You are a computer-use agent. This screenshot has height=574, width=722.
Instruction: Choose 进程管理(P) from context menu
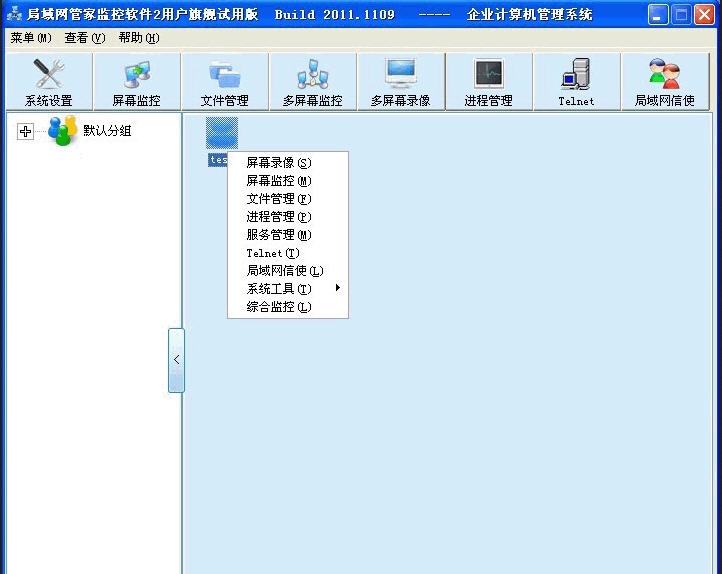288,216
